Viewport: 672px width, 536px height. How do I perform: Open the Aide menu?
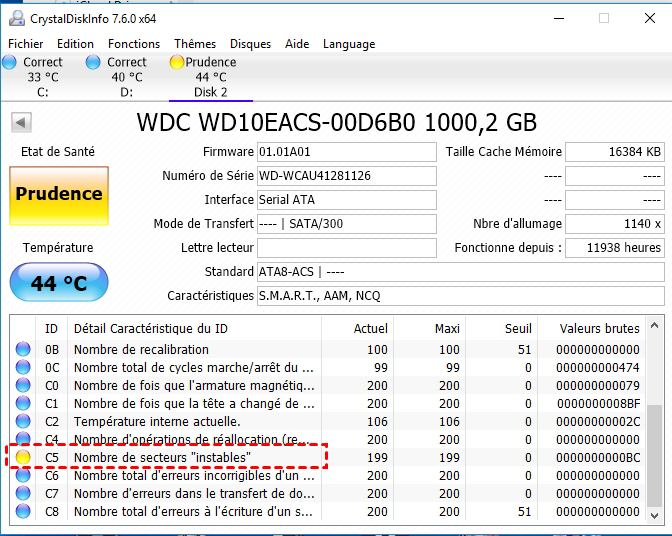click(297, 44)
